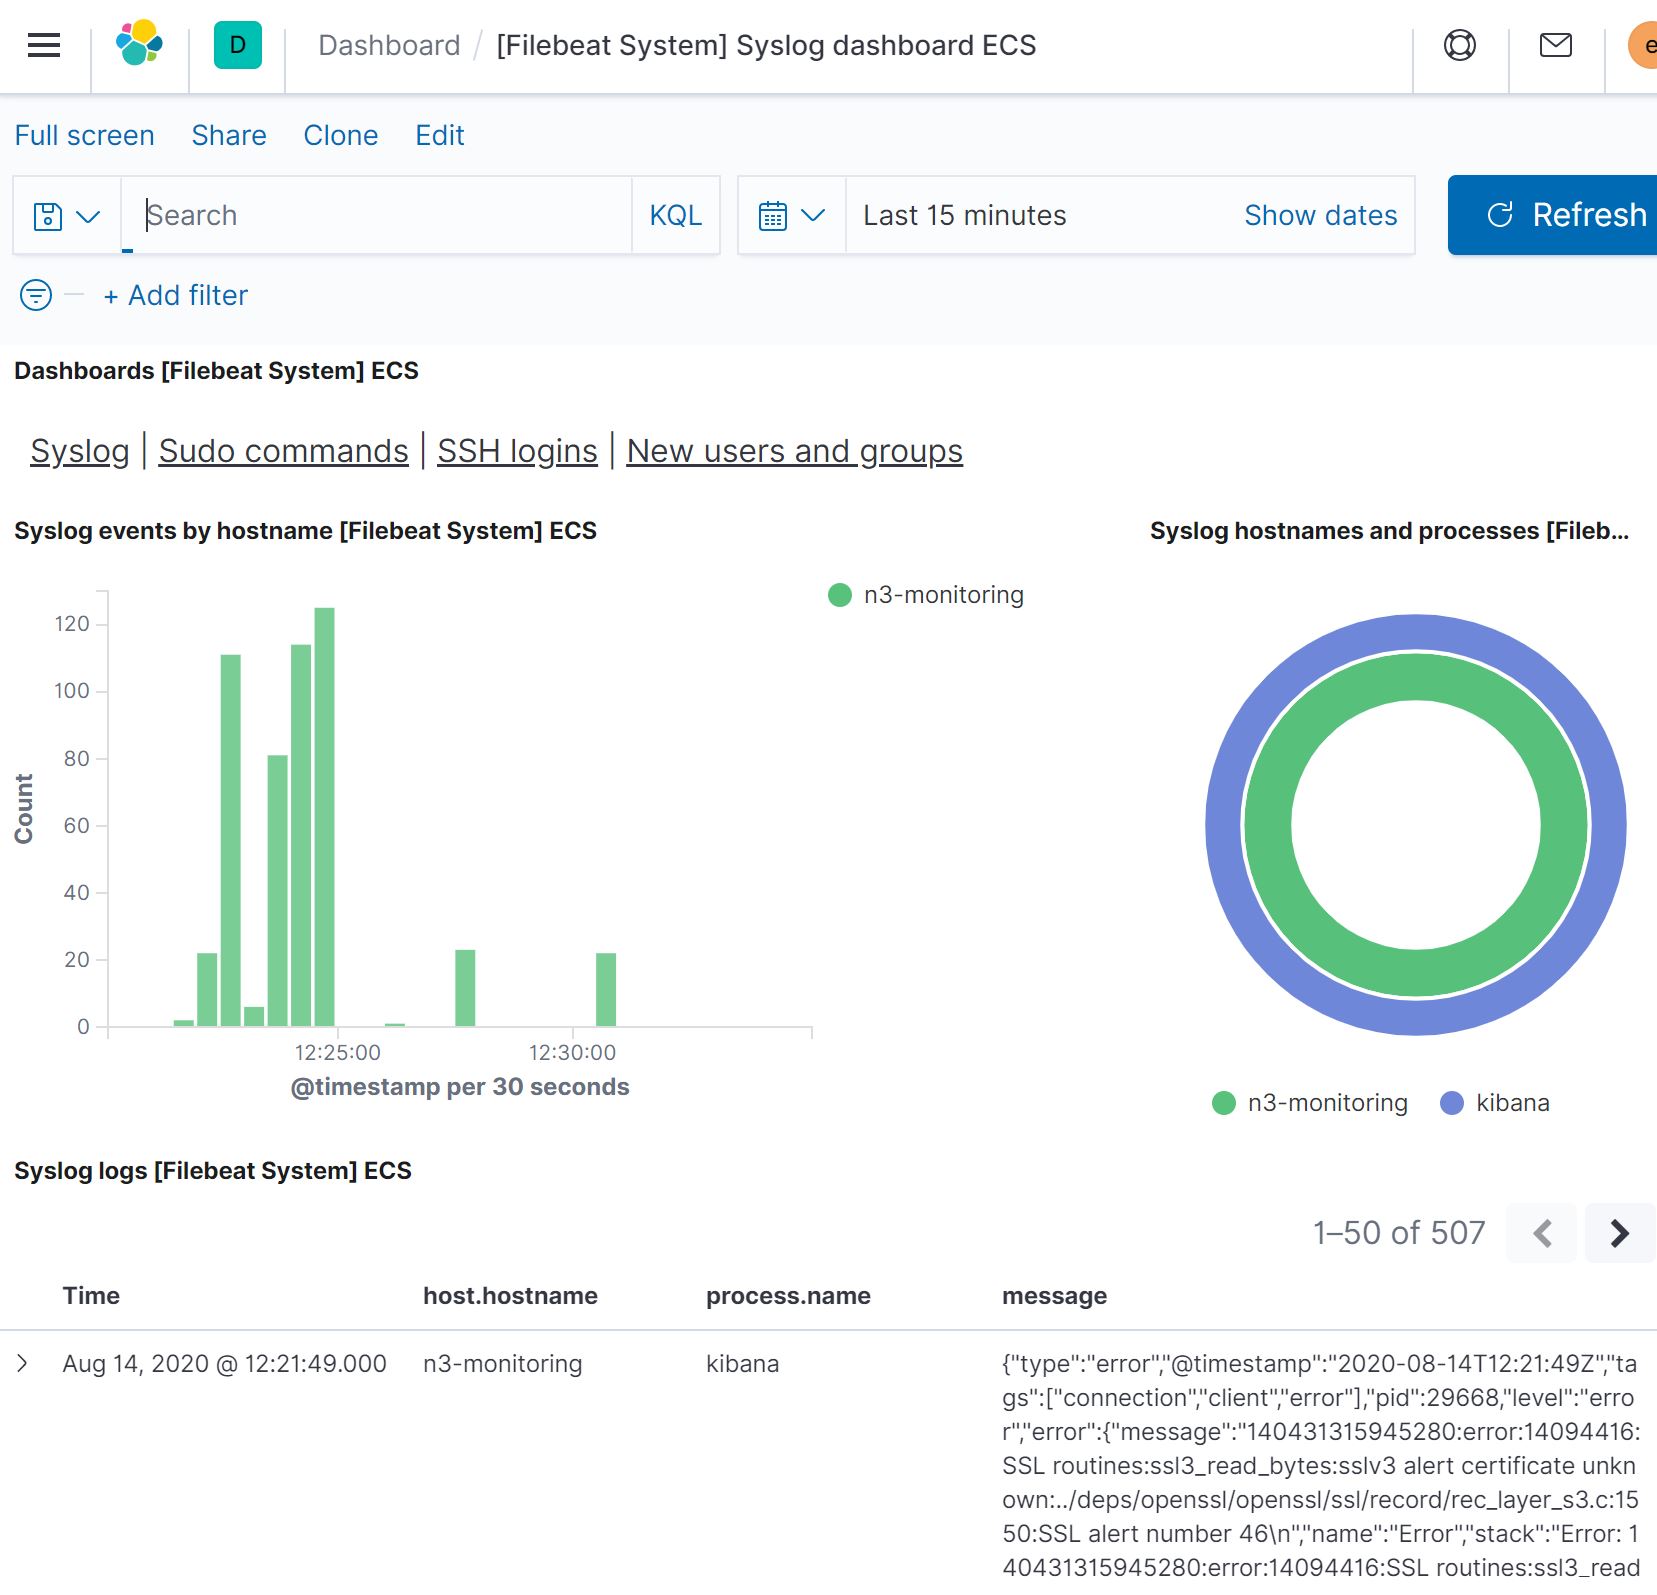1657x1595 pixels.
Task: Click the Refresh button
Action: pyautogui.click(x=1552, y=215)
